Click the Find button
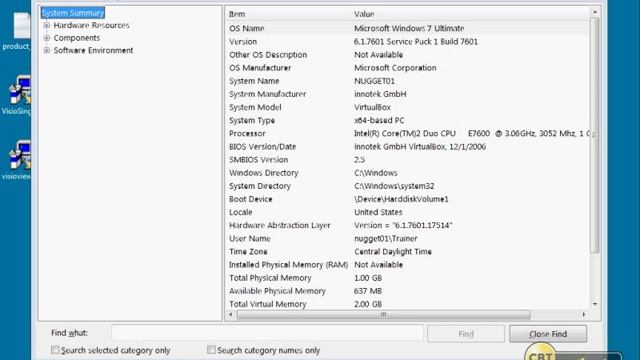 coord(466,334)
